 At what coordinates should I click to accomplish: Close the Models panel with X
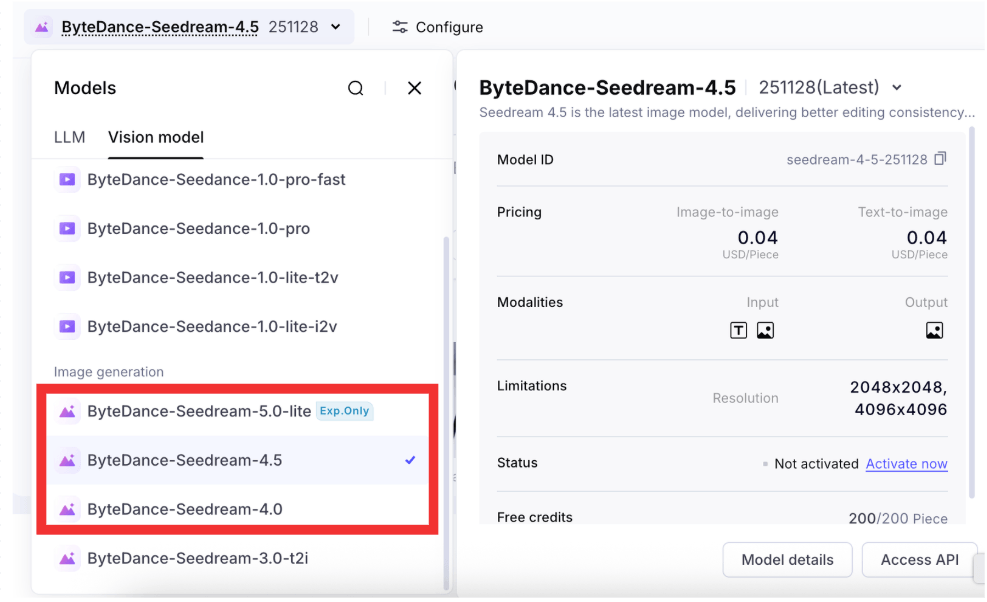coord(414,89)
